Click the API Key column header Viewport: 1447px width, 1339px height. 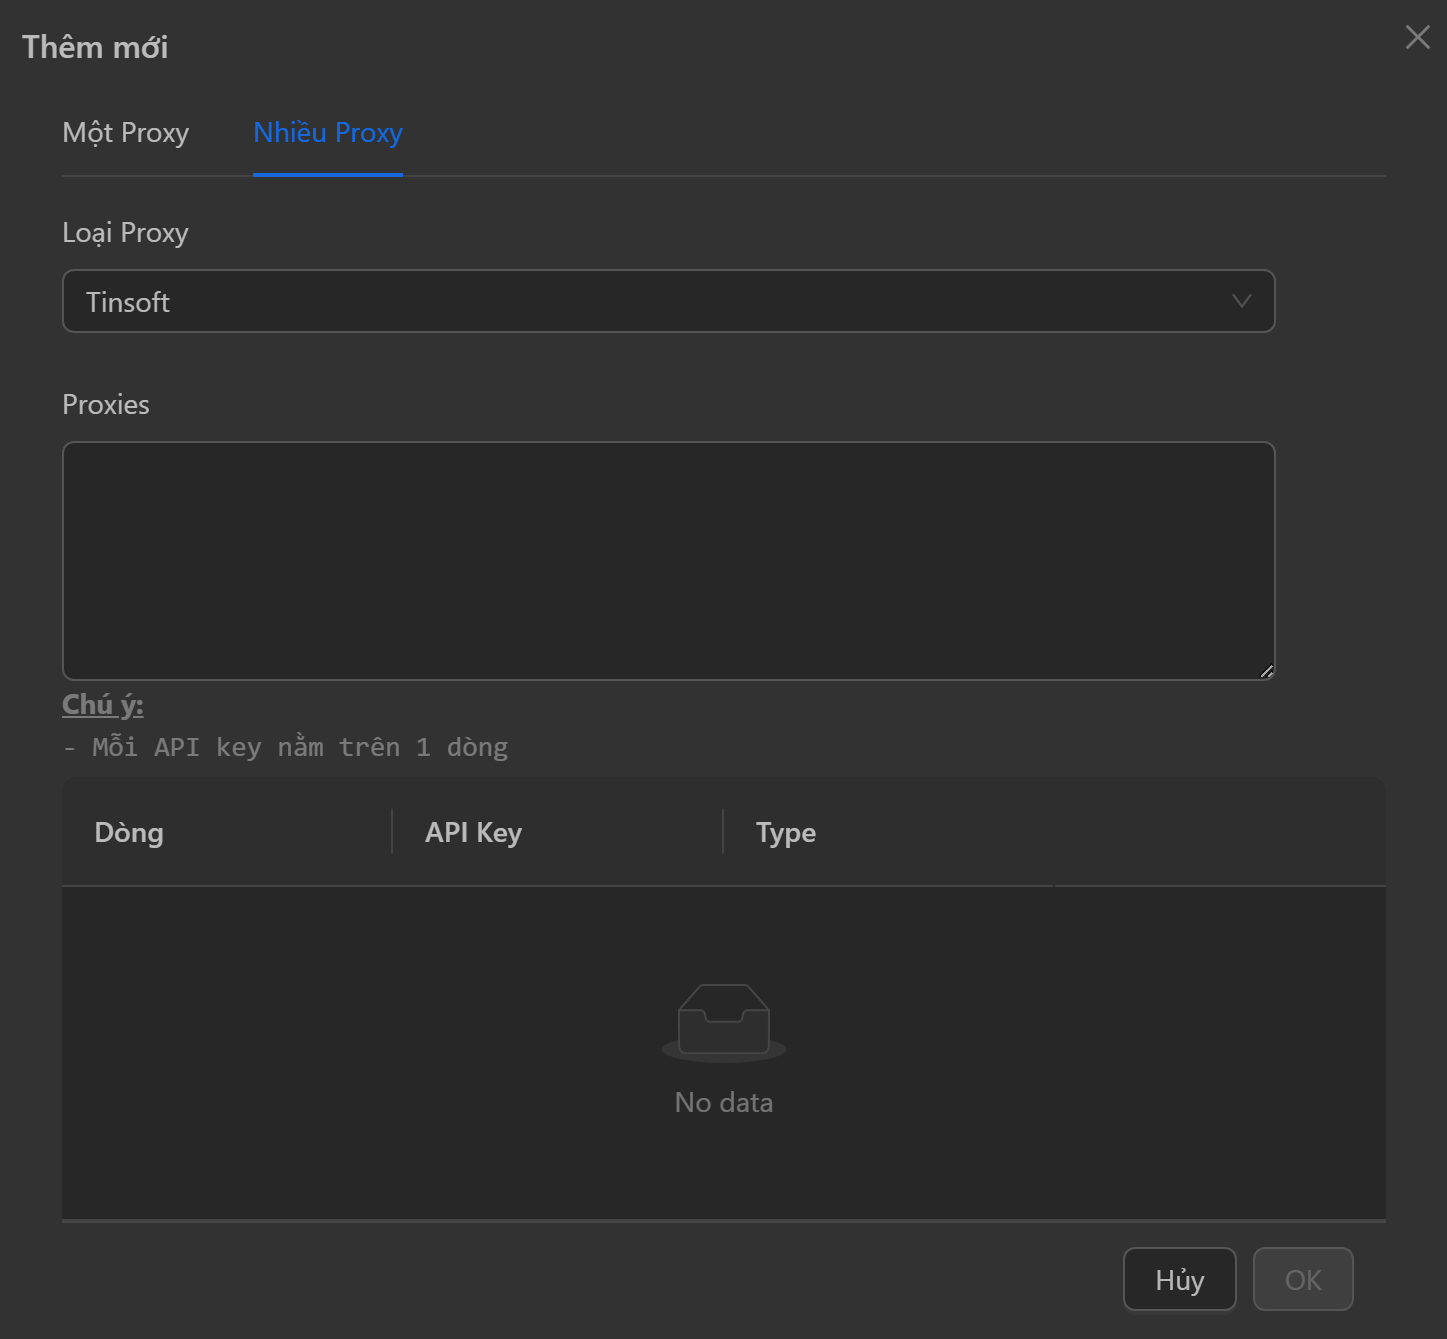click(x=473, y=832)
